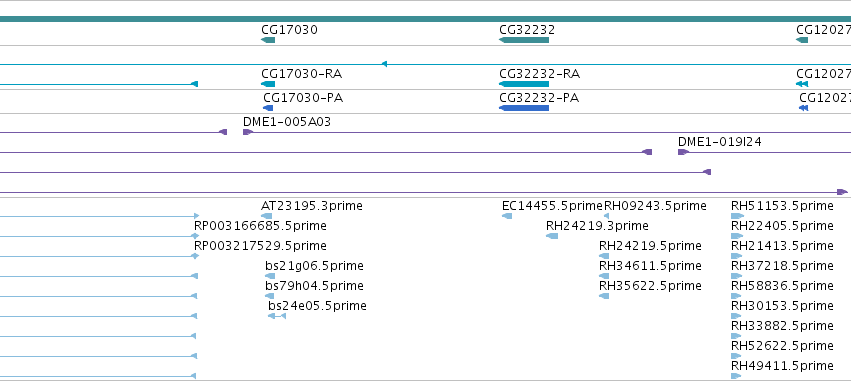
Task: Select the RH24219.3prime EST label
Action: coord(597,226)
